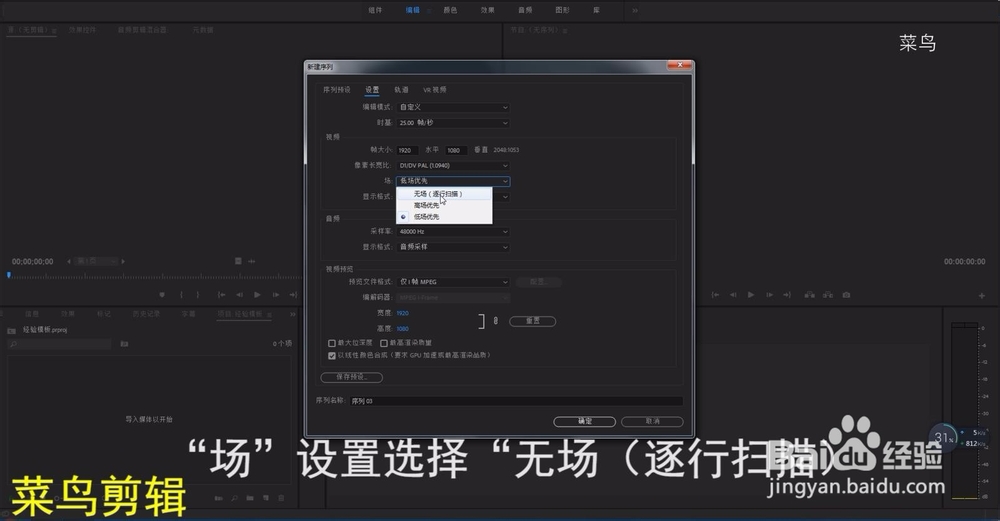The image size is (1000, 521).
Task: Open the 组件 workspace tab
Action: pyautogui.click(x=376, y=10)
